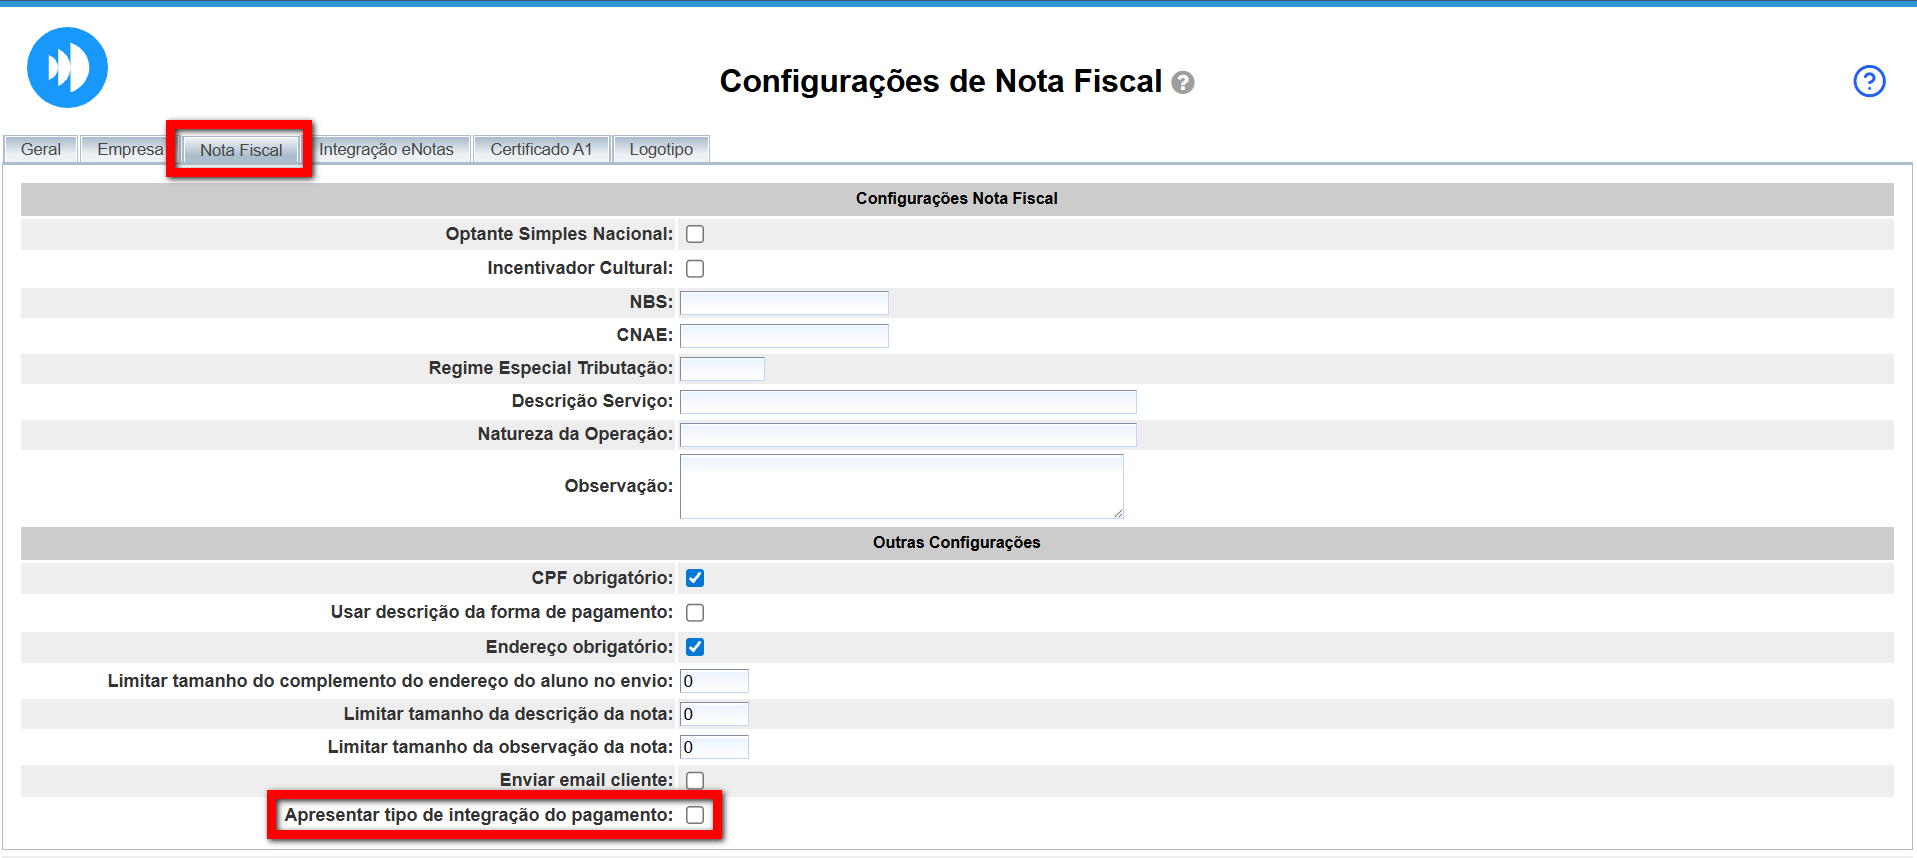1917x858 pixels.
Task: Check Apresentar tipo de integração do pagamento
Action: pyautogui.click(x=695, y=815)
